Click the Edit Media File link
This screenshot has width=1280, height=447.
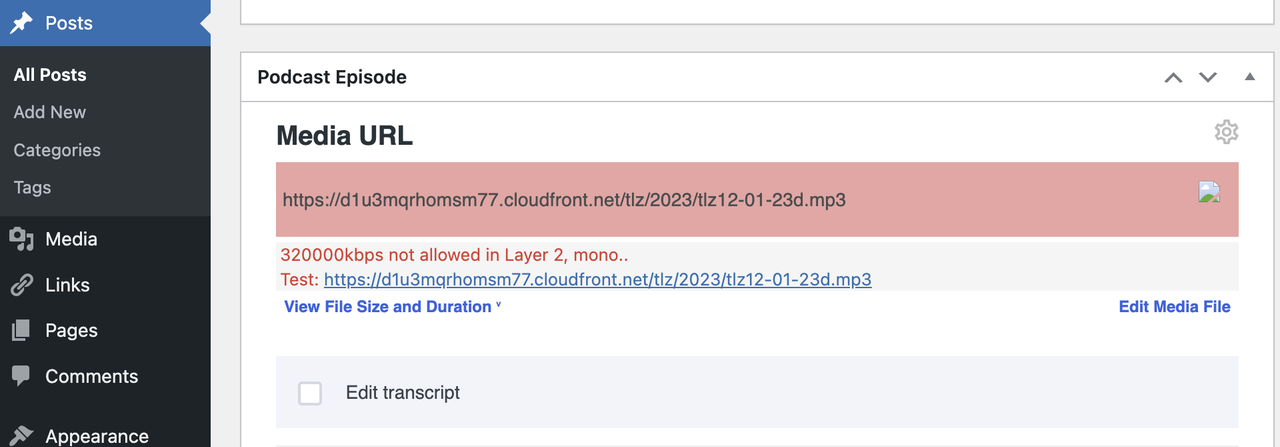tap(1175, 307)
